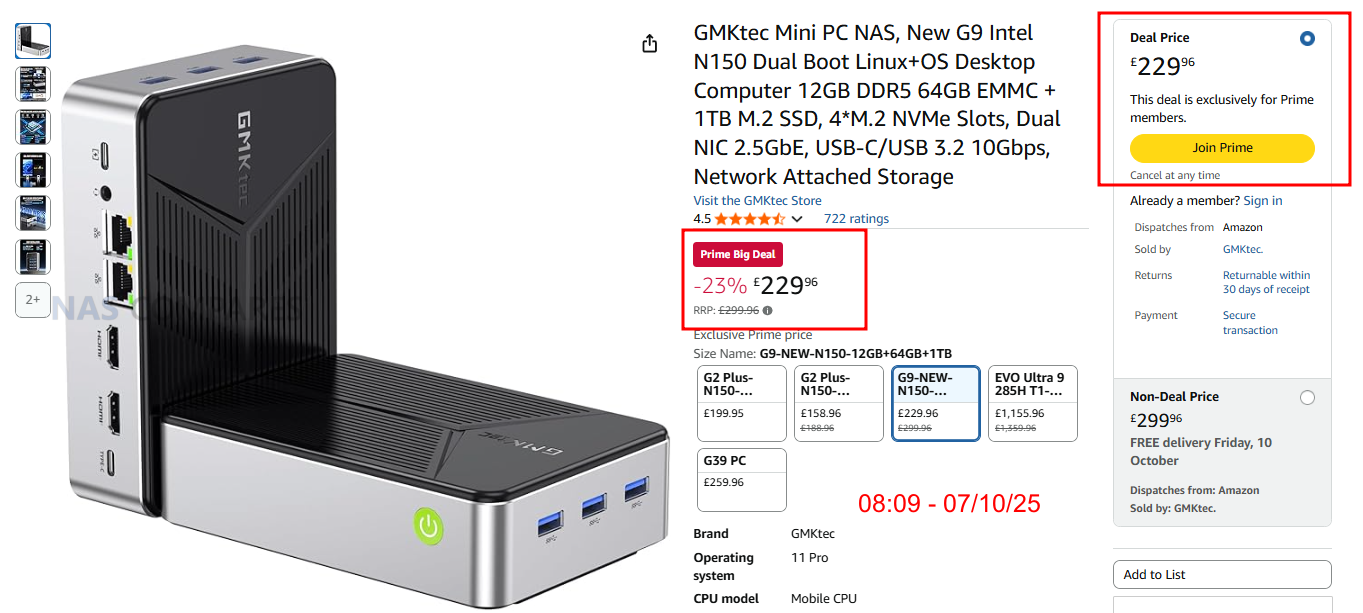Viewport: 1363px width, 613px height.
Task: Open the 722 ratings link
Action: tap(856, 219)
